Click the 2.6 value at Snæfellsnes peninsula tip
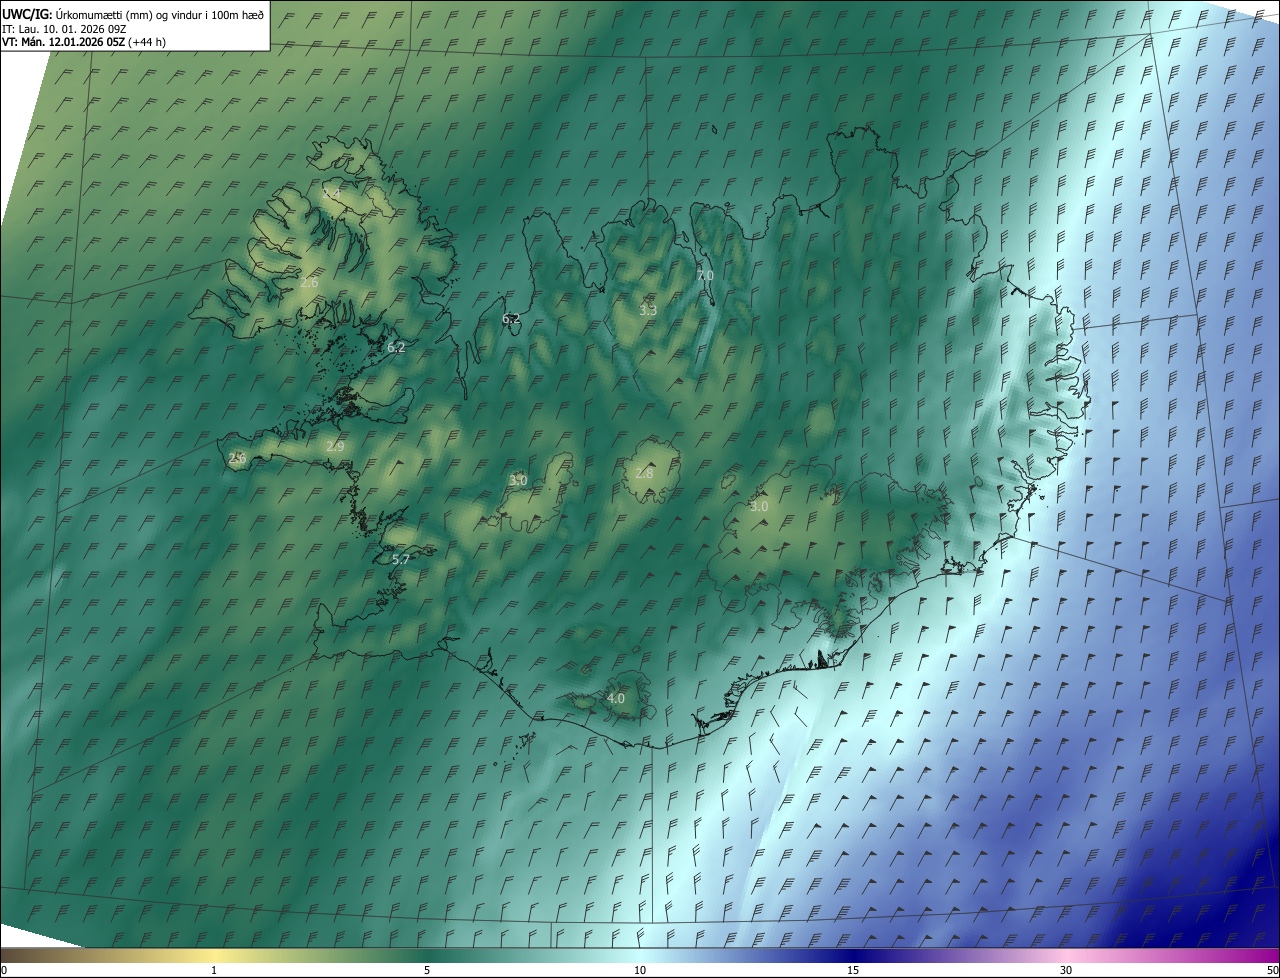Screen dimensions: 1280x978 [237, 458]
